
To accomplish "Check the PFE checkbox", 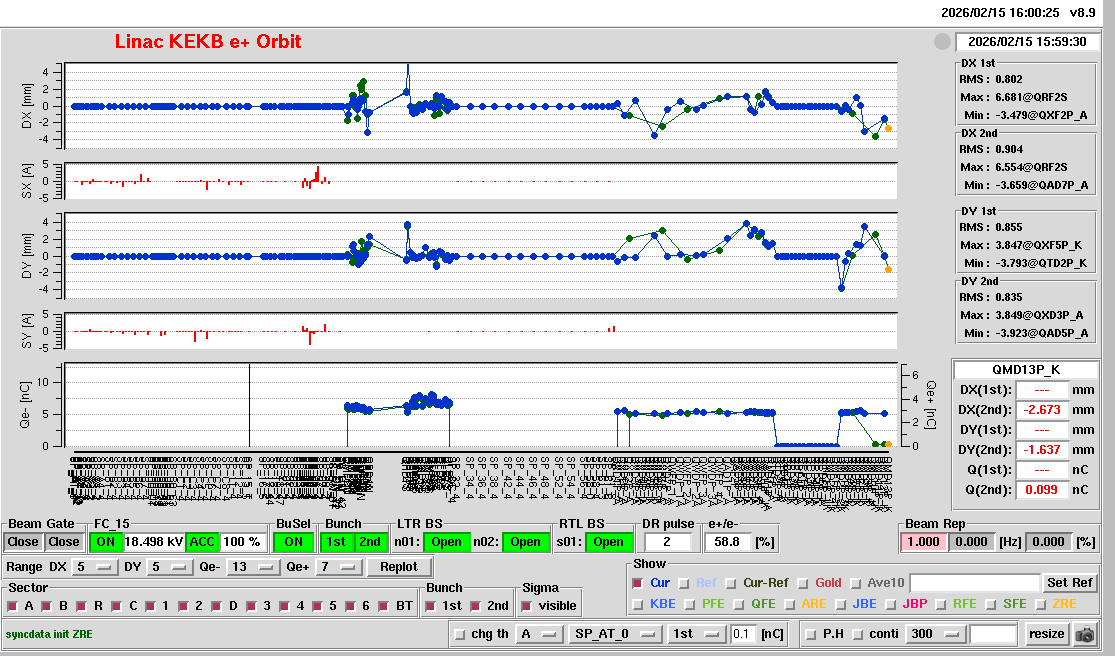I will [690, 604].
